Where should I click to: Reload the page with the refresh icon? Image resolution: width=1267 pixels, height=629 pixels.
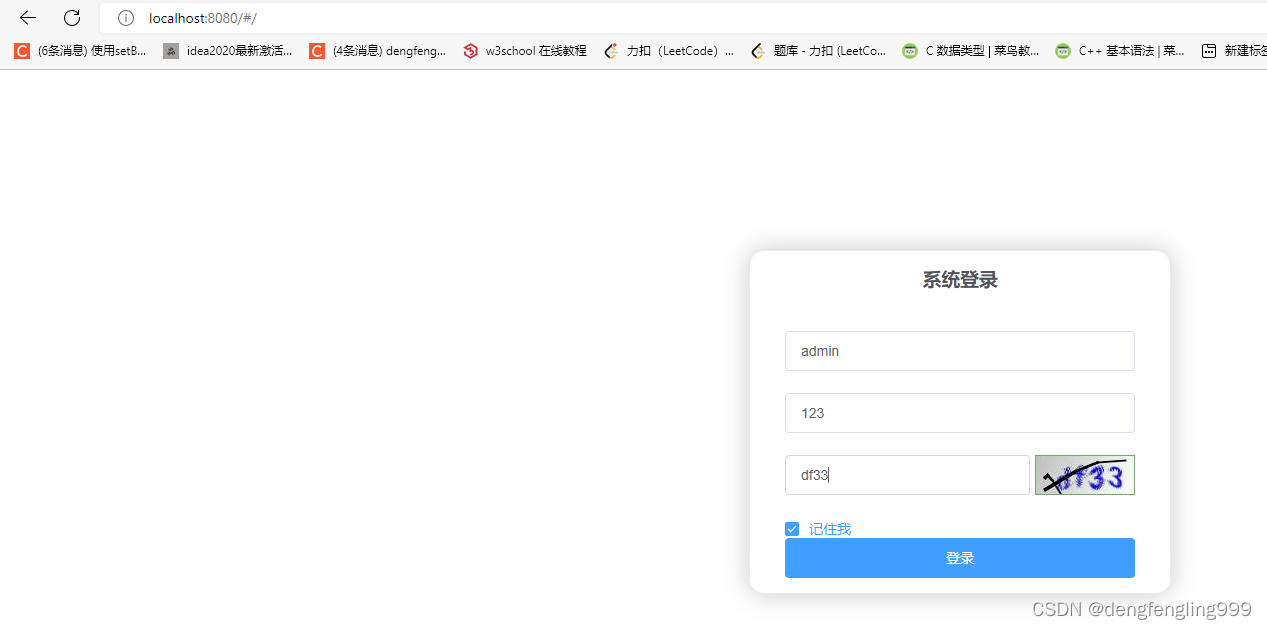pyautogui.click(x=72, y=18)
